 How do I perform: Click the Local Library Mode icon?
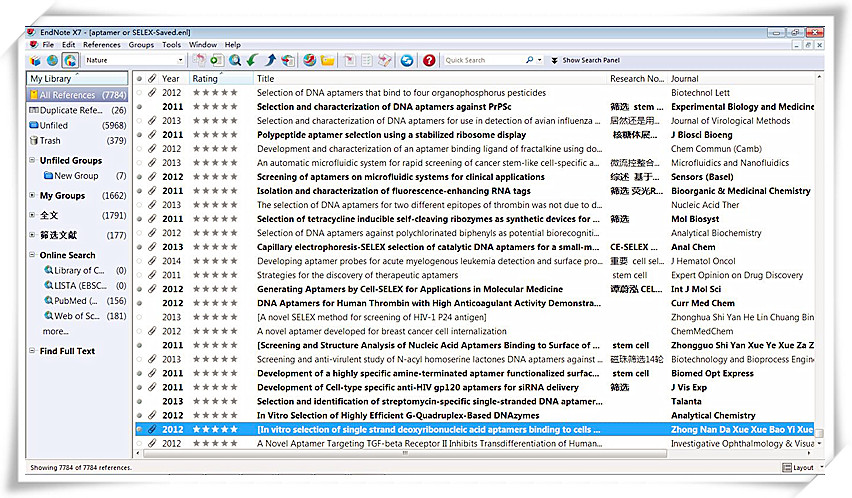(36, 60)
